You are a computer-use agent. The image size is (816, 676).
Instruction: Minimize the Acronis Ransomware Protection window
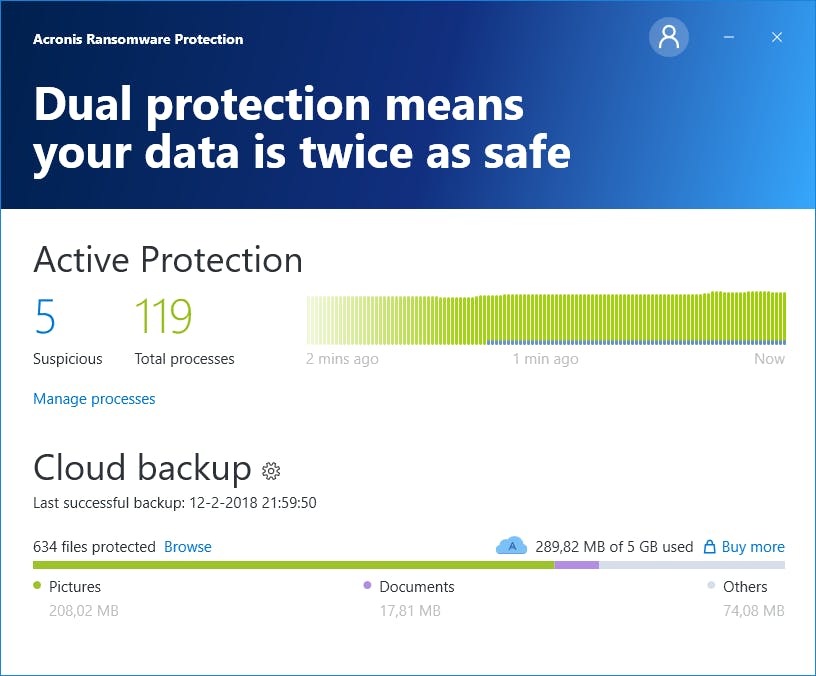(x=729, y=38)
